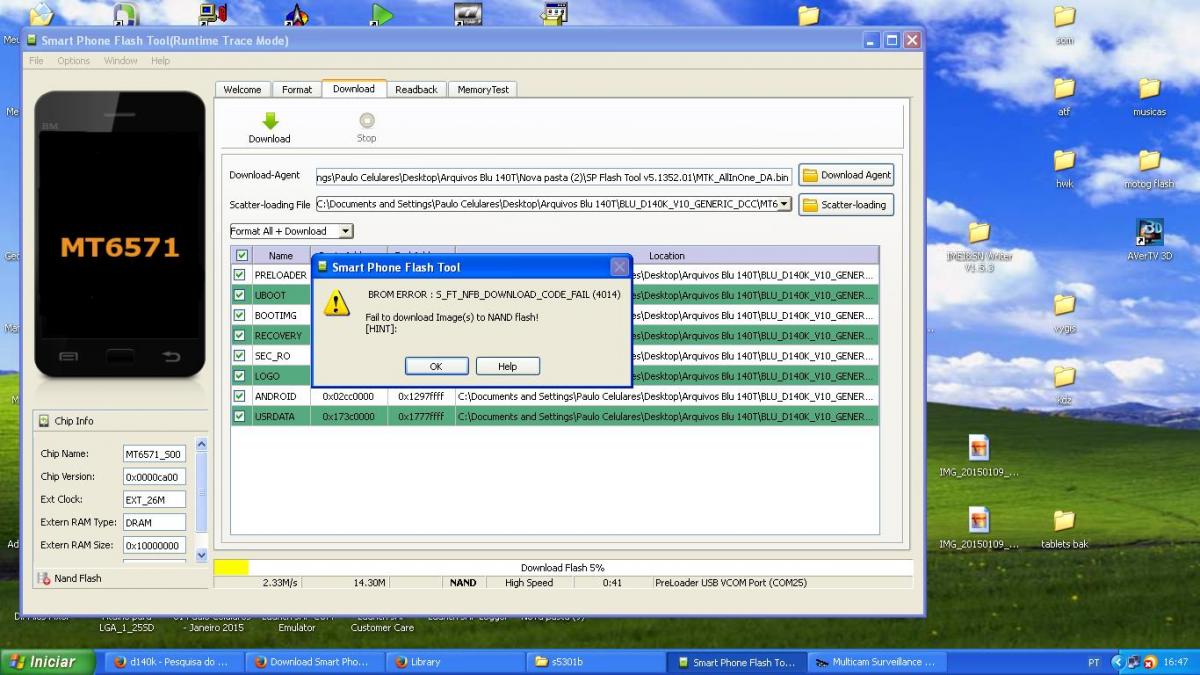Open the 'atf' desktop folder
Image resolution: width=1200 pixels, height=675 pixels.
tap(1064, 89)
